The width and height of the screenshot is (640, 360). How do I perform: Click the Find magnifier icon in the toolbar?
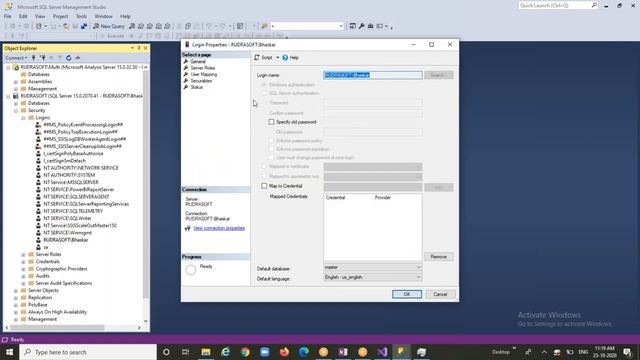click(264, 26)
